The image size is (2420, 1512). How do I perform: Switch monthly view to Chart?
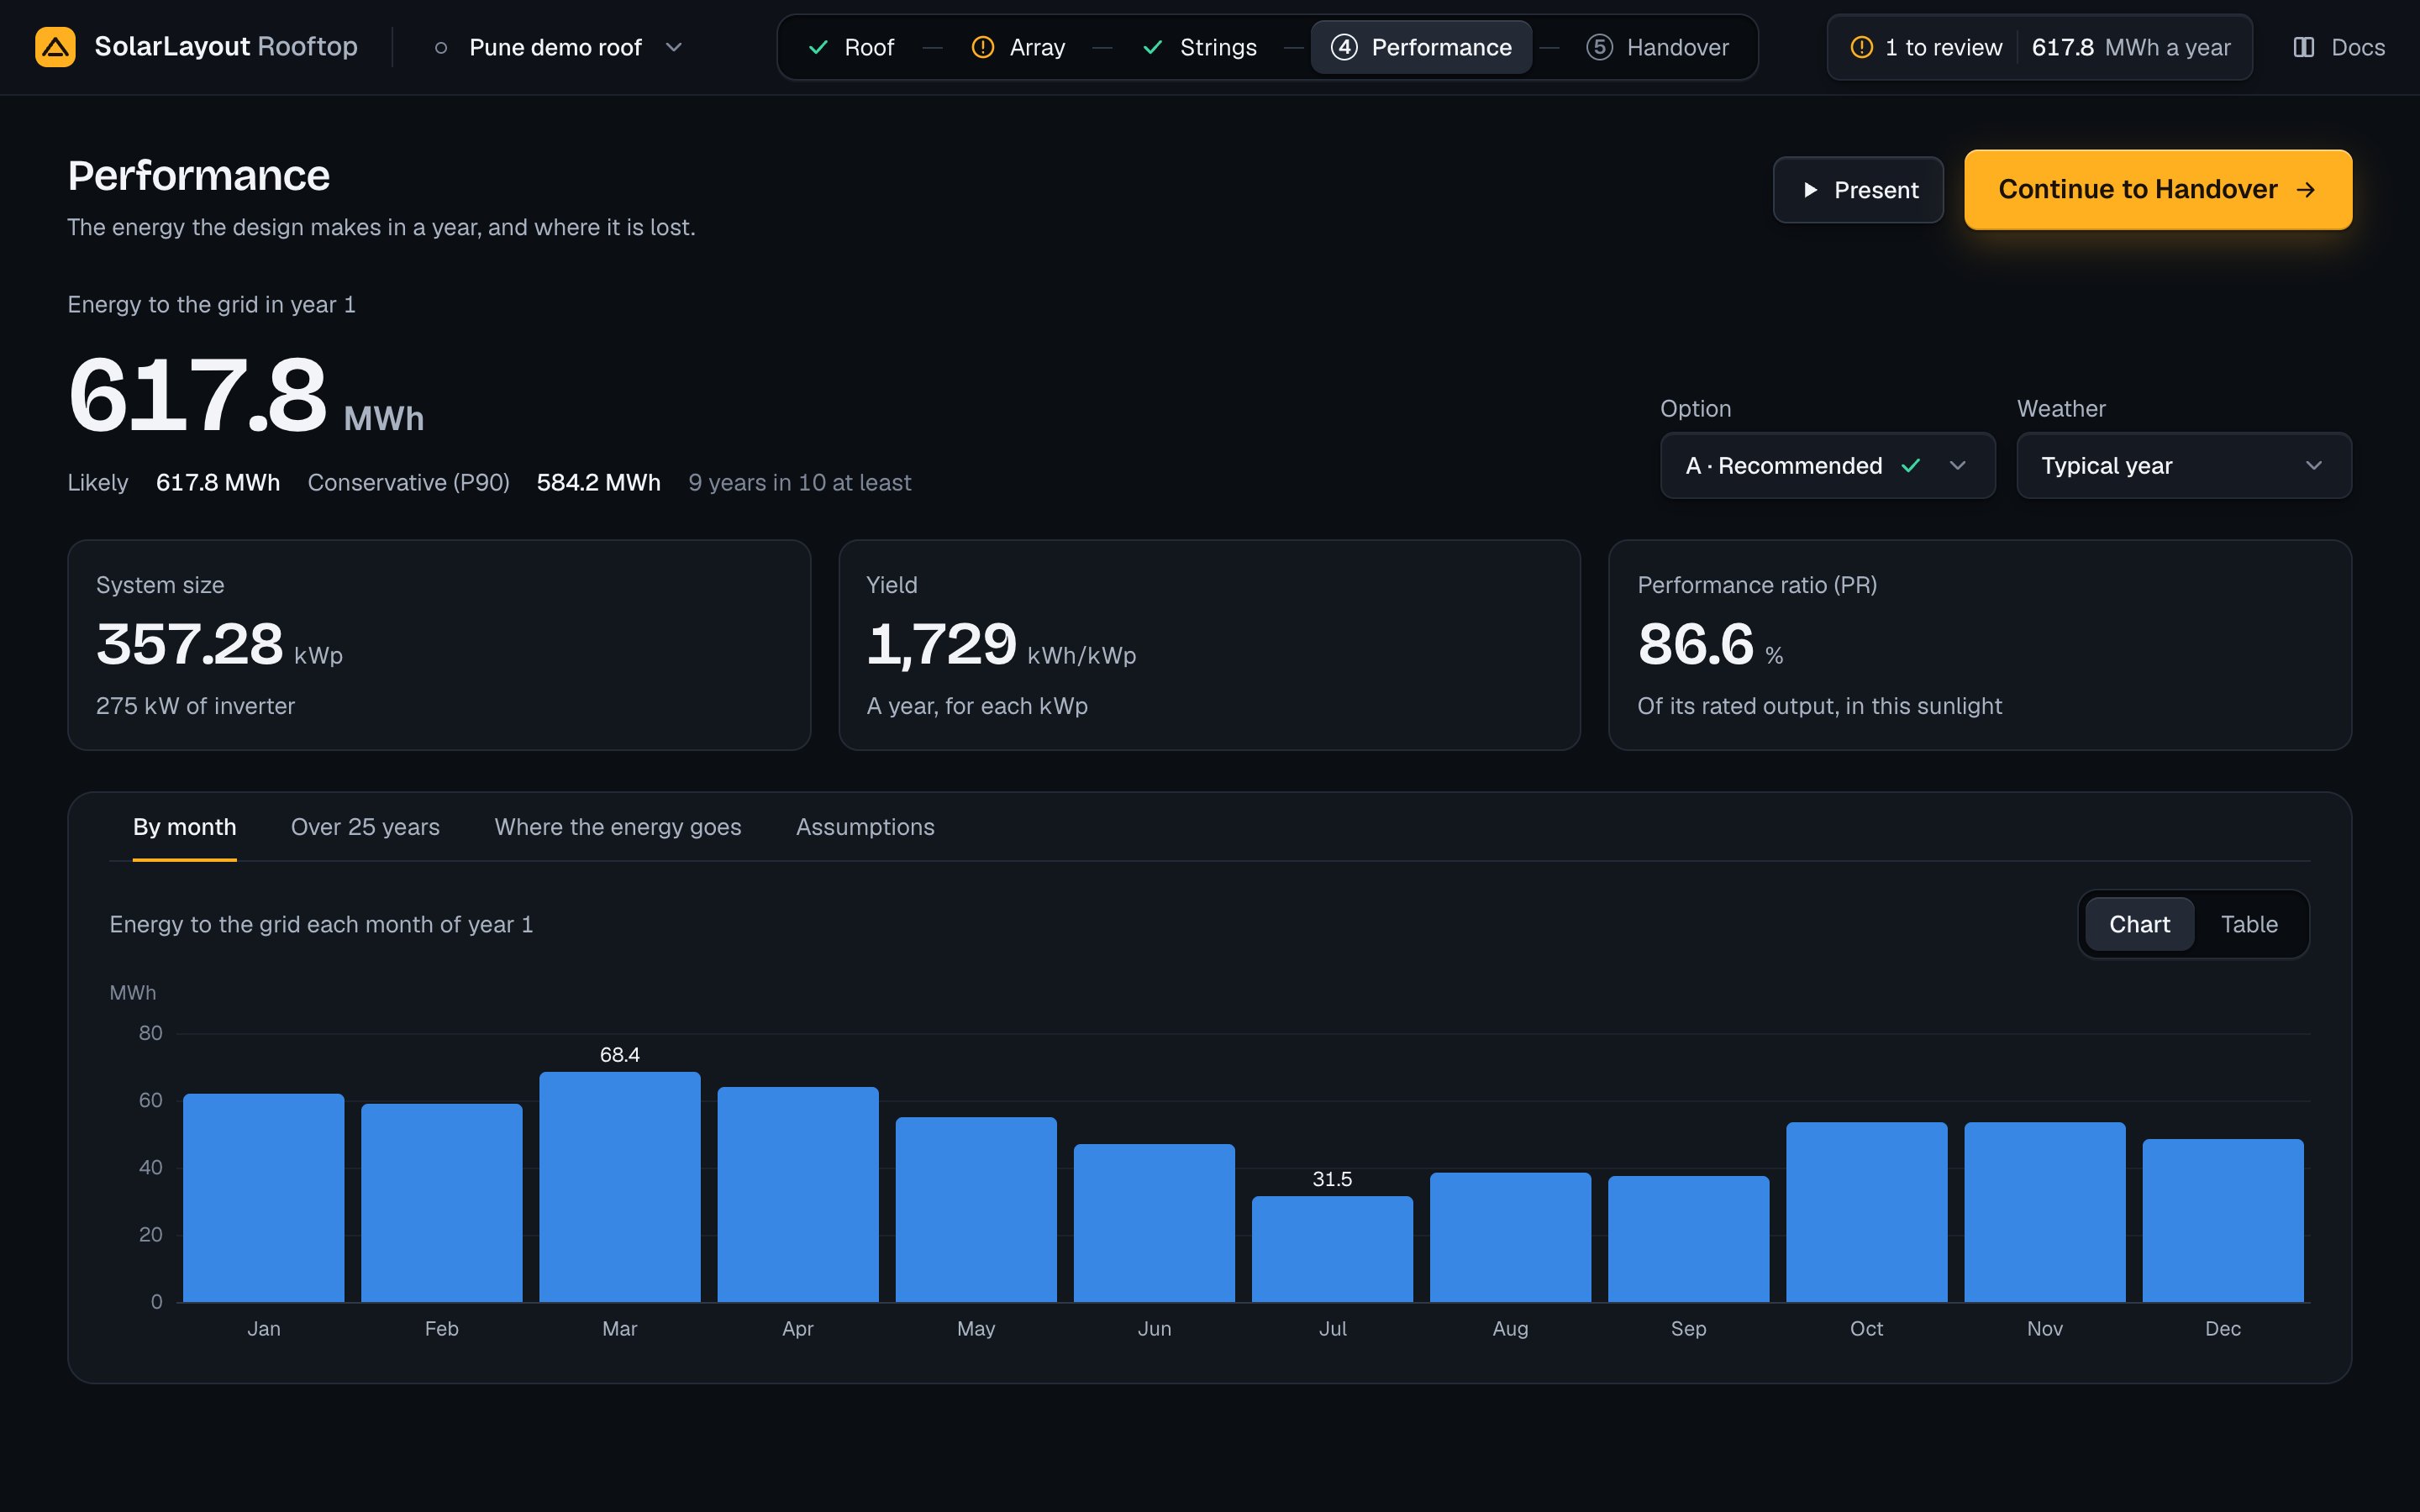pos(2139,924)
